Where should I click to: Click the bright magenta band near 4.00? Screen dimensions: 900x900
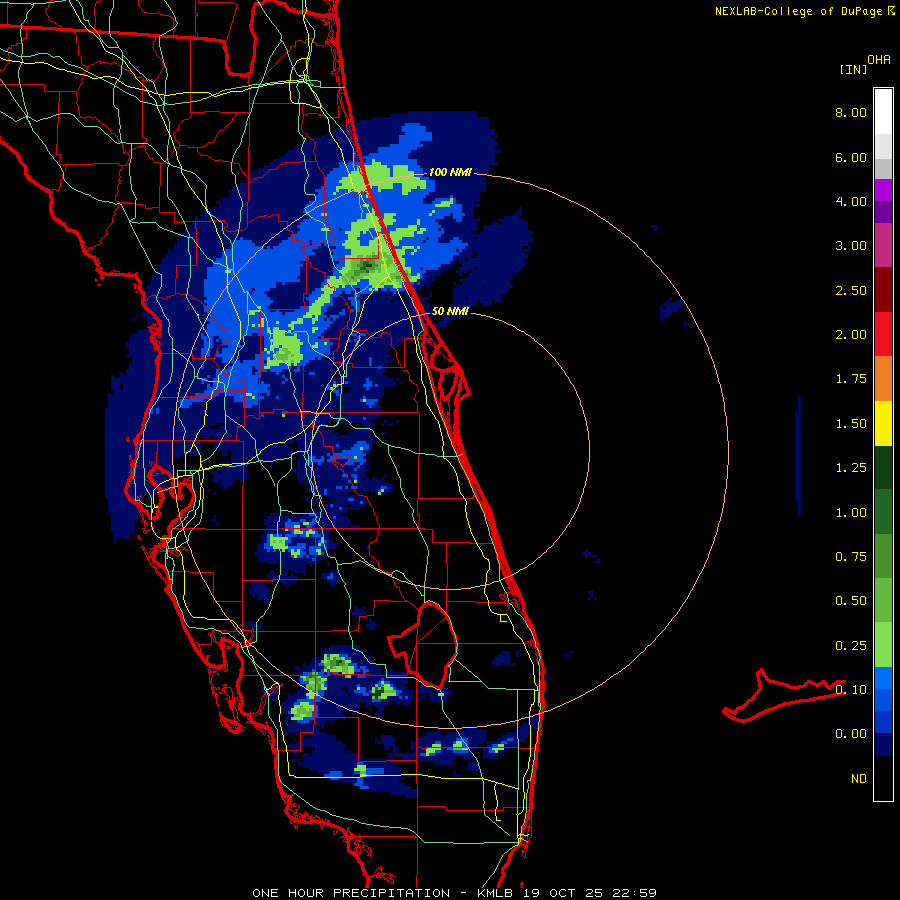[x=883, y=190]
